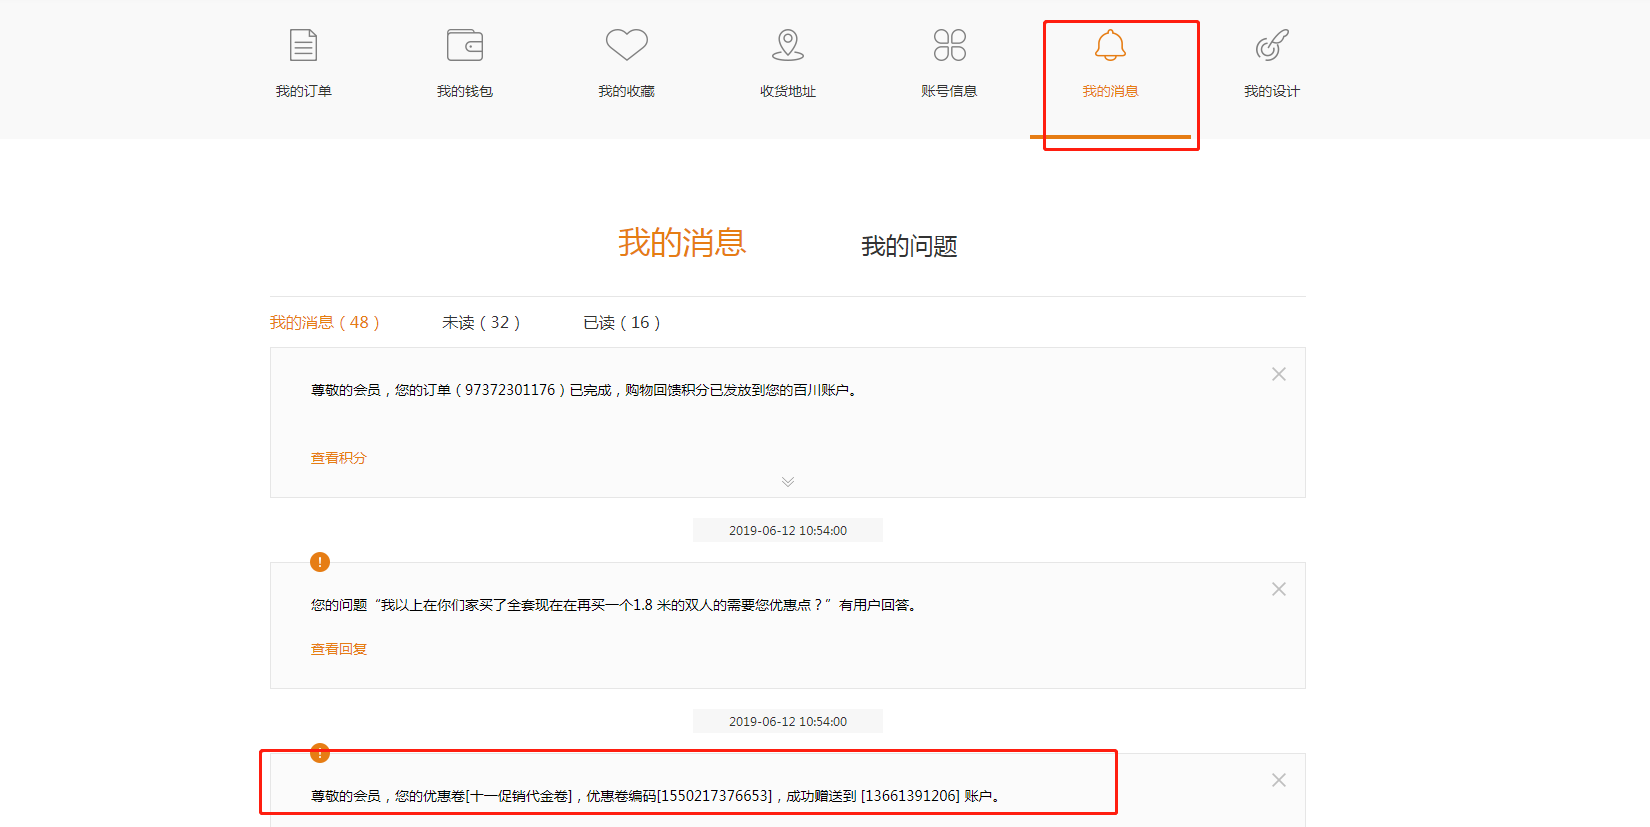Open the 我的设计 design icon

pyautogui.click(x=1271, y=46)
